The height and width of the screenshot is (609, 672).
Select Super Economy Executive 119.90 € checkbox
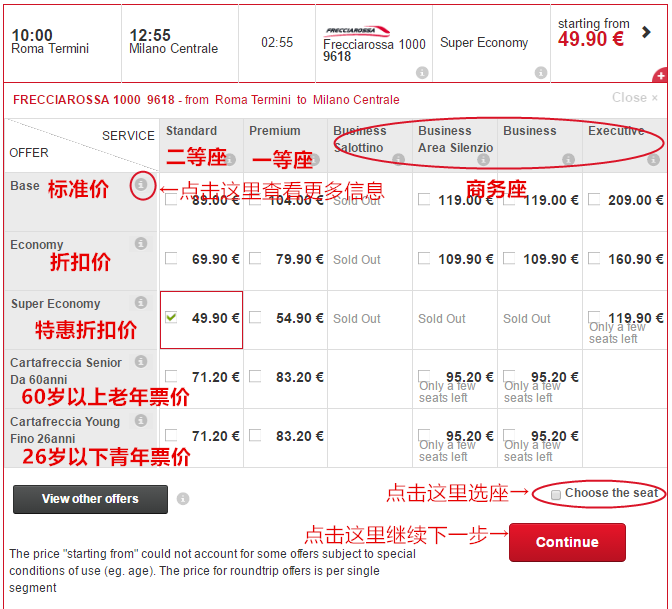[x=594, y=318]
